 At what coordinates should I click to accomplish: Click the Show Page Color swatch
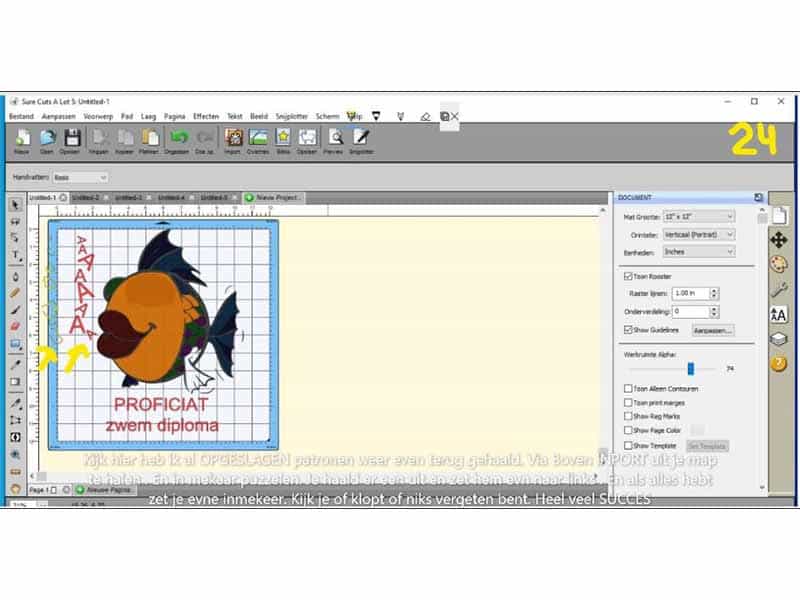[x=697, y=430]
